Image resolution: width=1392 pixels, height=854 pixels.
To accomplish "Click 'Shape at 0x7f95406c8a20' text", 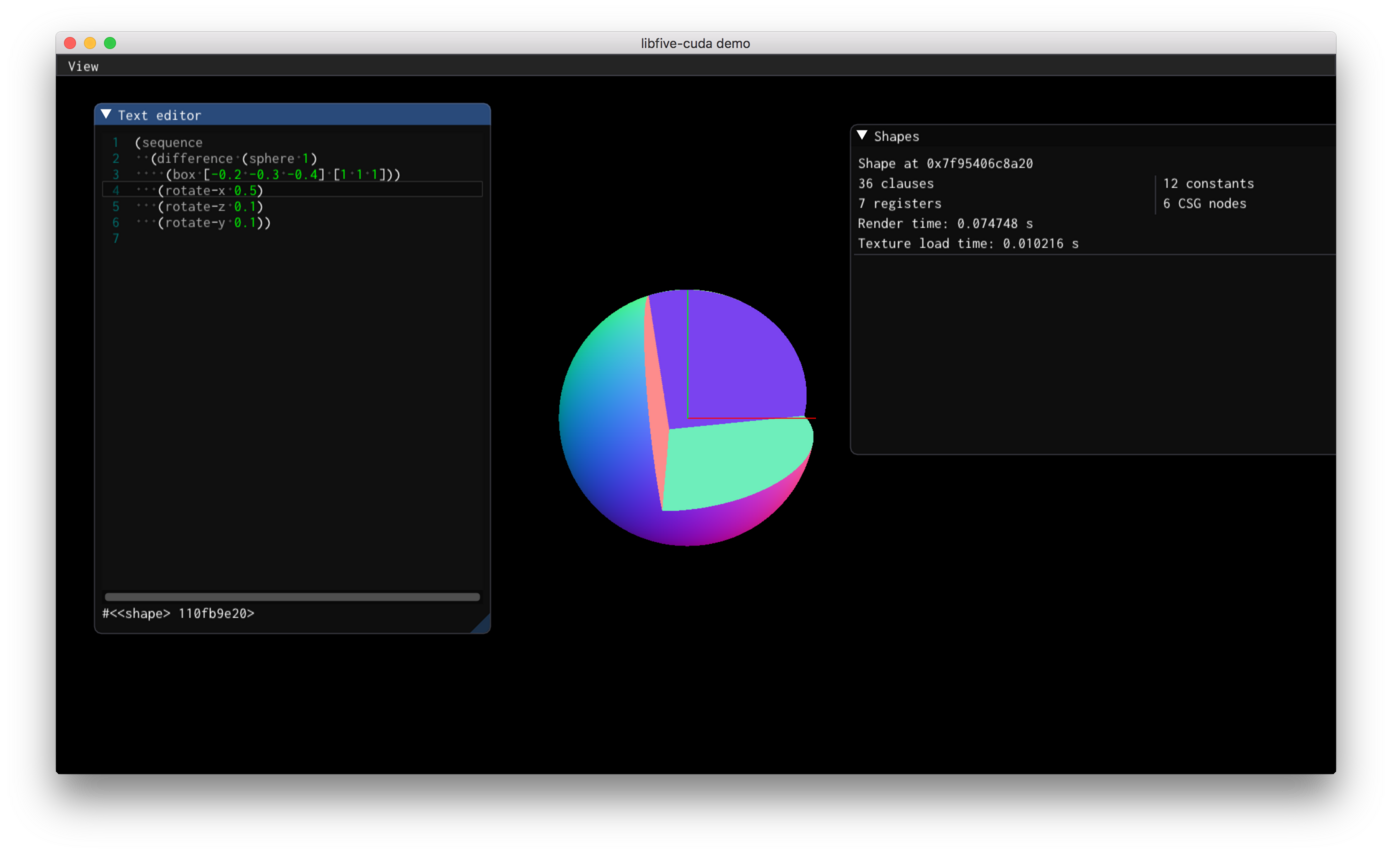I will coord(945,163).
